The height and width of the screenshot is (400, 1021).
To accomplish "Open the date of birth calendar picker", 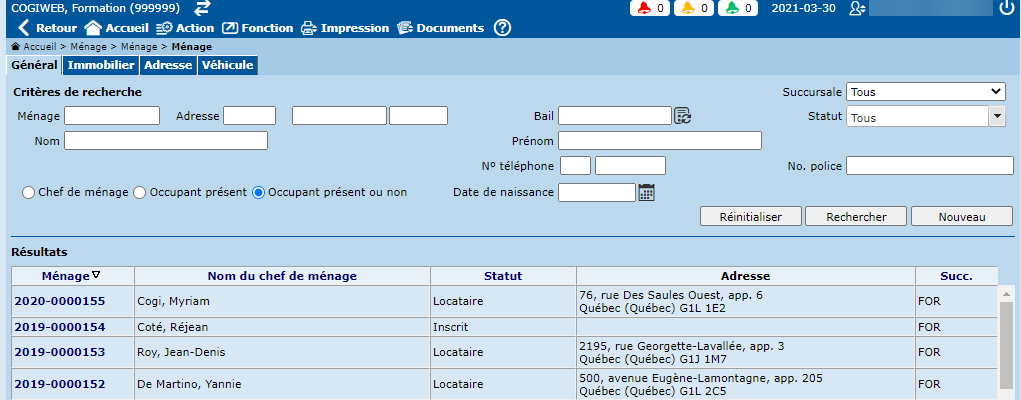I will click(646, 192).
